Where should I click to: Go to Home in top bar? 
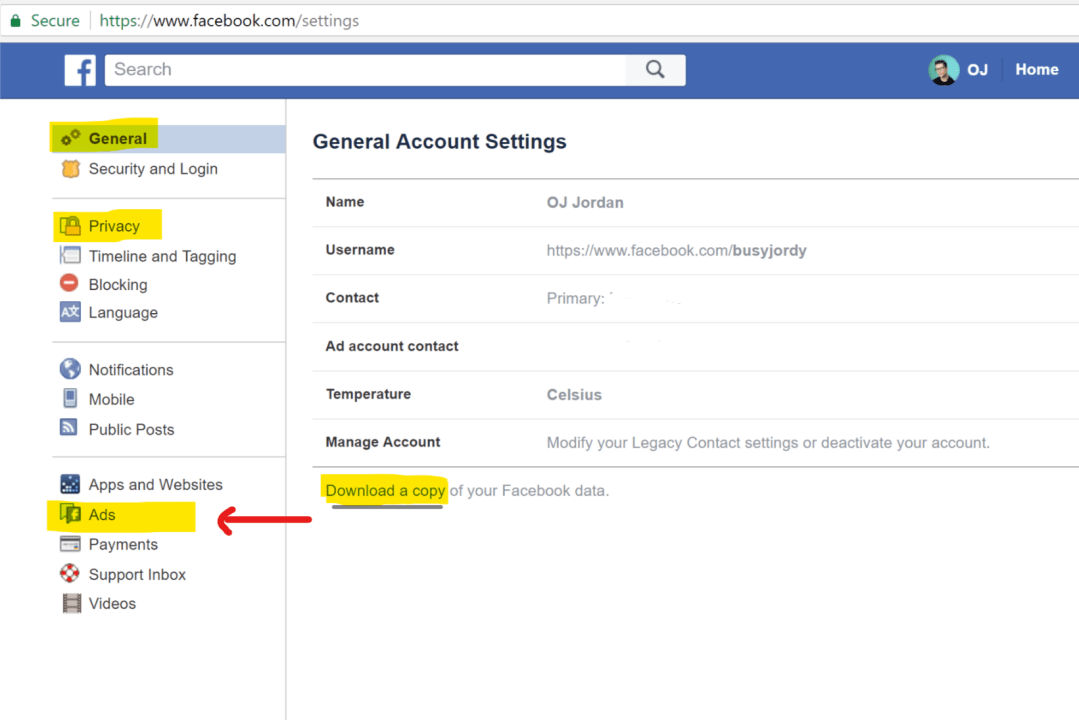point(1036,70)
